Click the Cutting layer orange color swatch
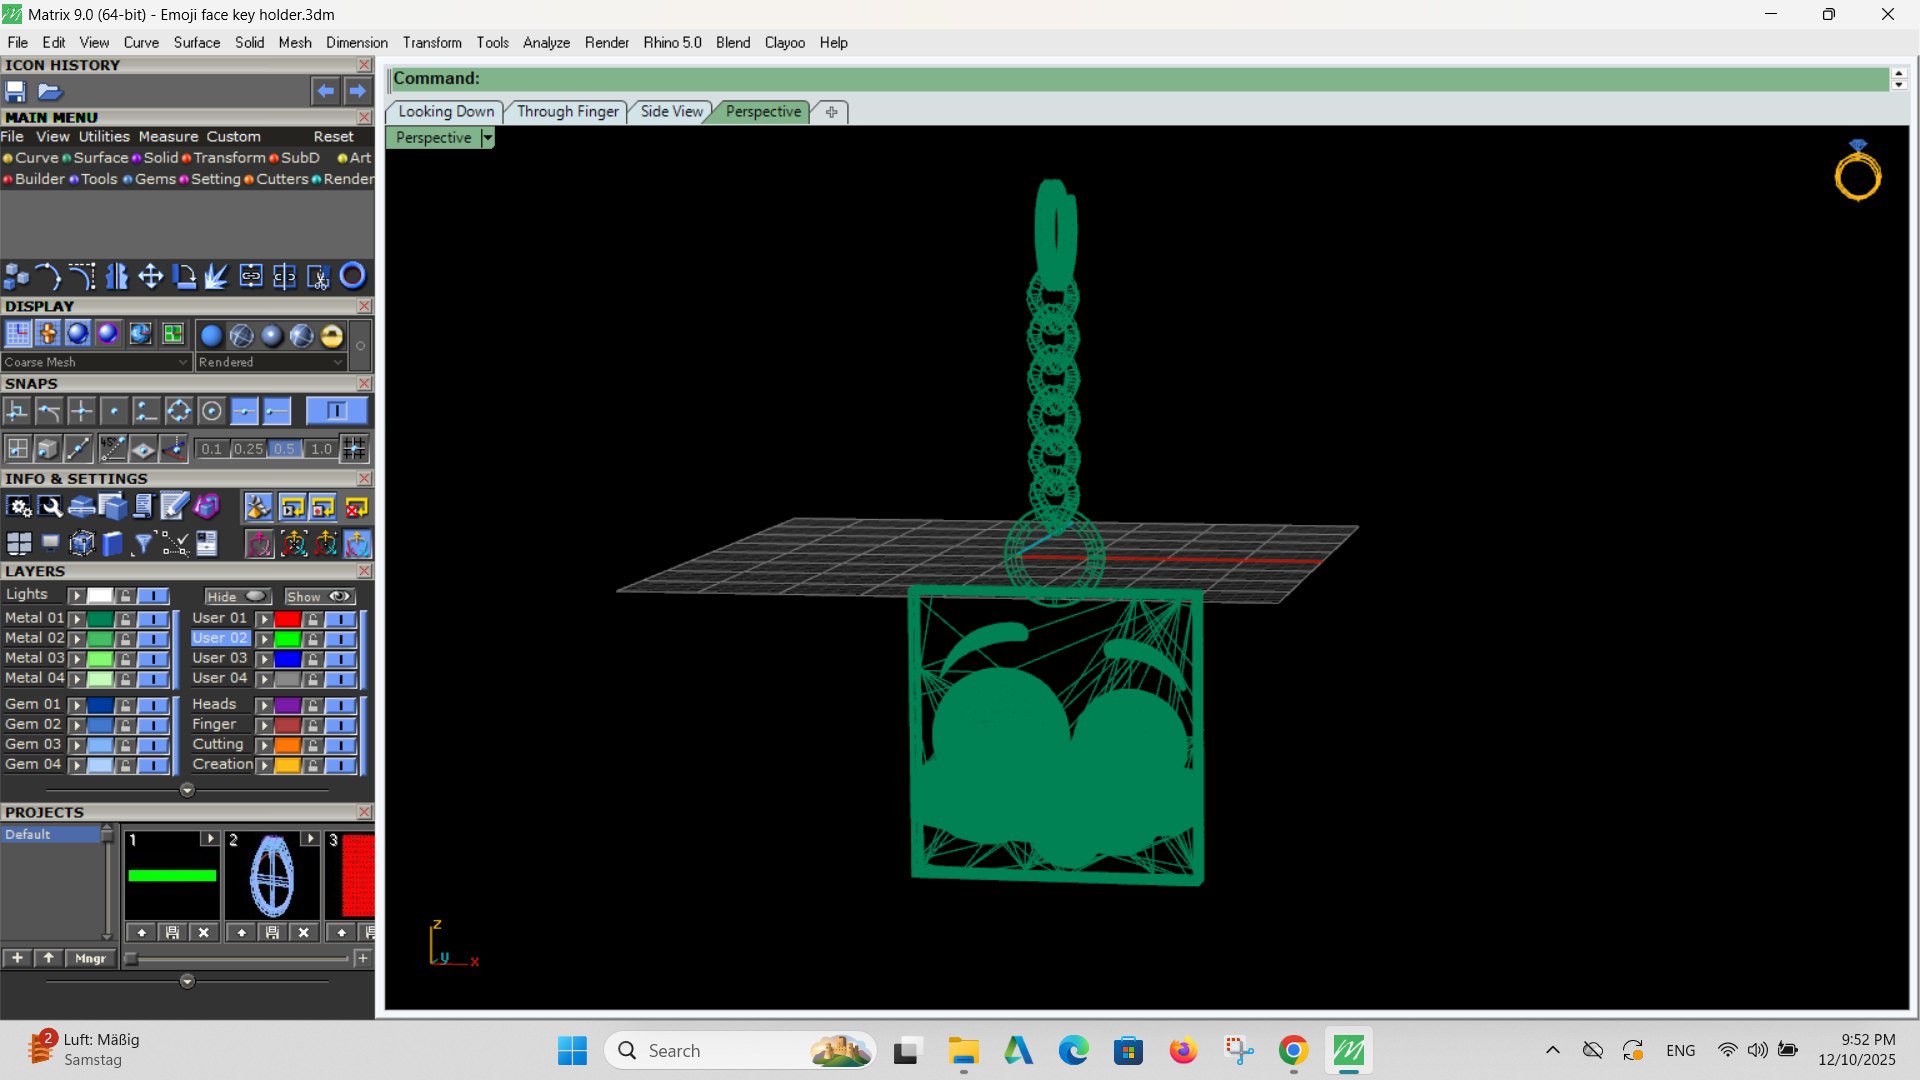The image size is (1920, 1080). 287,745
